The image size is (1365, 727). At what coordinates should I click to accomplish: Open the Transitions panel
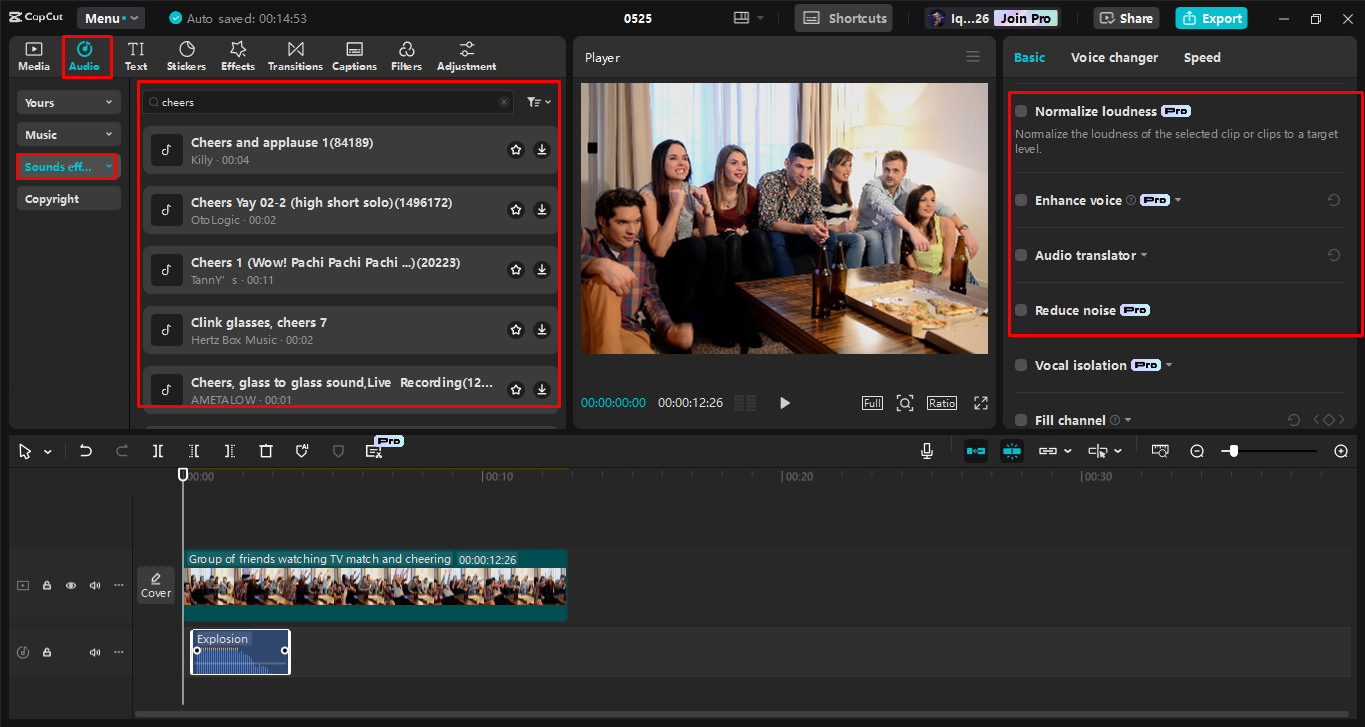(295, 56)
